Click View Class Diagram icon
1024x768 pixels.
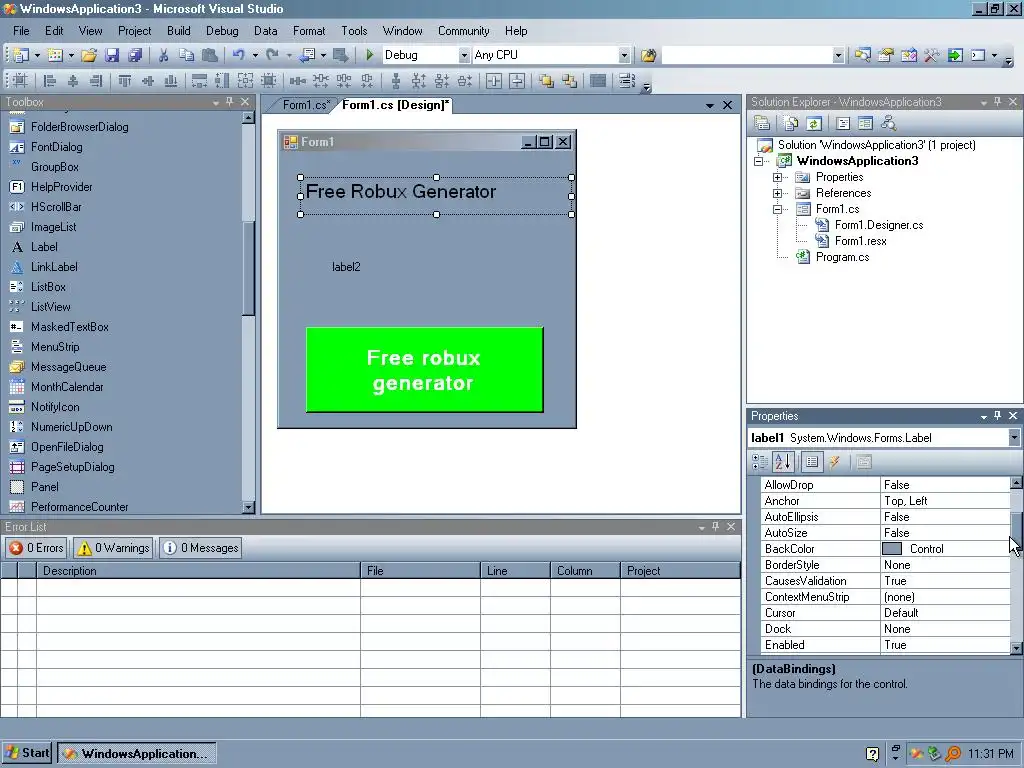coord(888,123)
